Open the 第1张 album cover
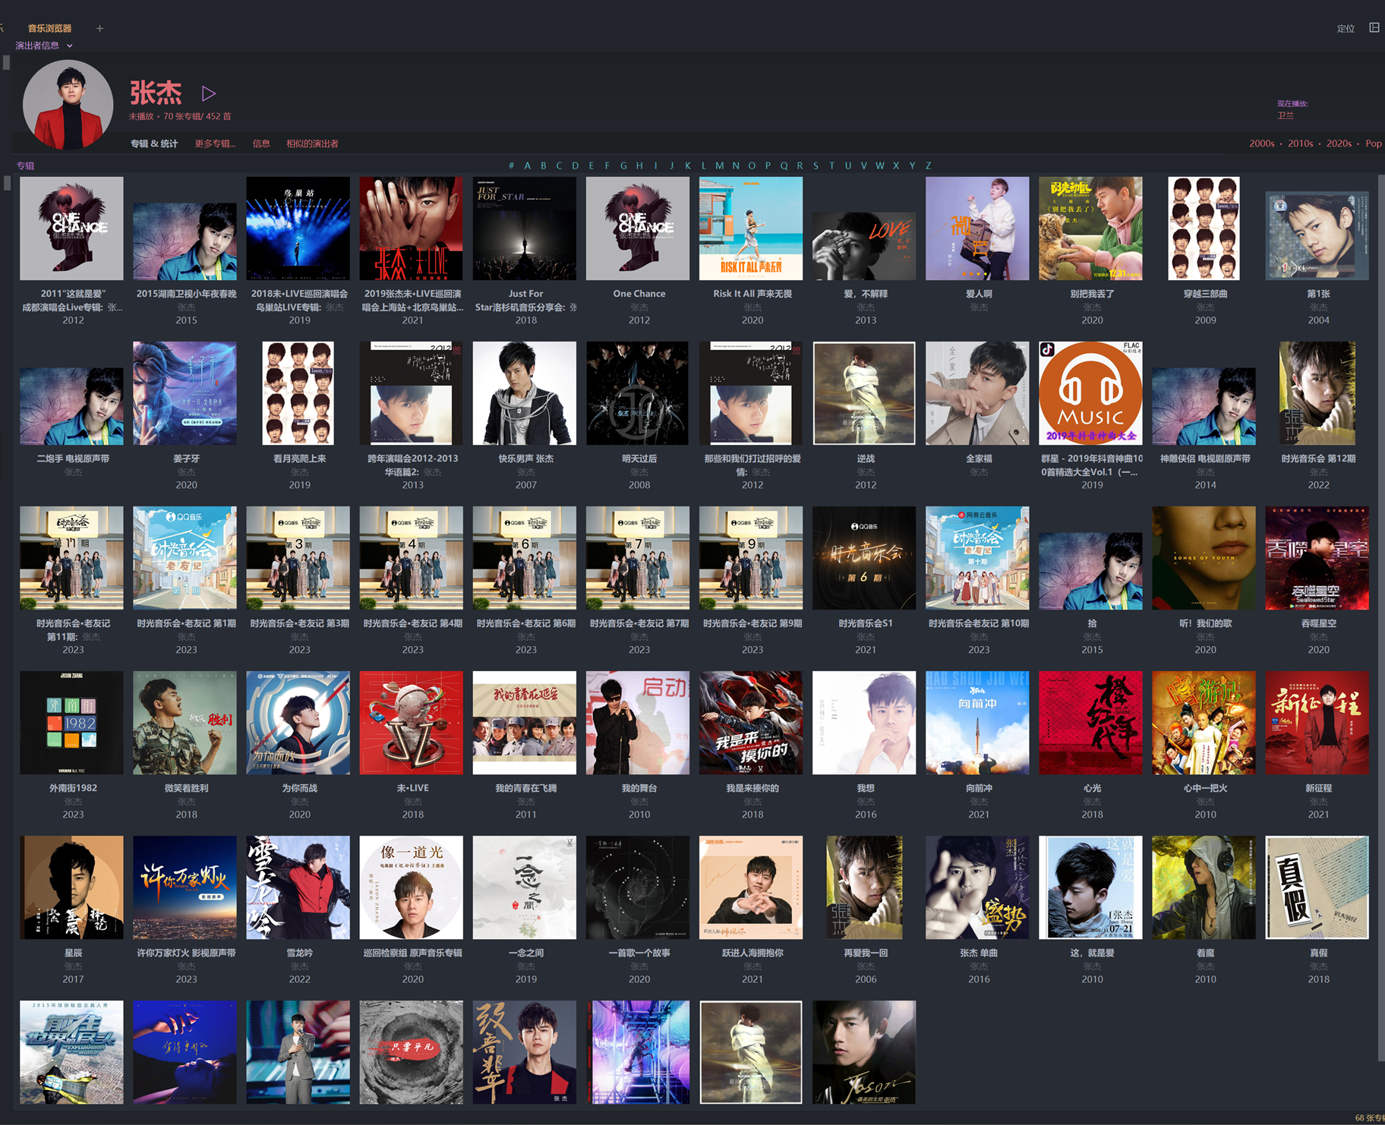The height and width of the screenshot is (1125, 1385). pos(1318,236)
